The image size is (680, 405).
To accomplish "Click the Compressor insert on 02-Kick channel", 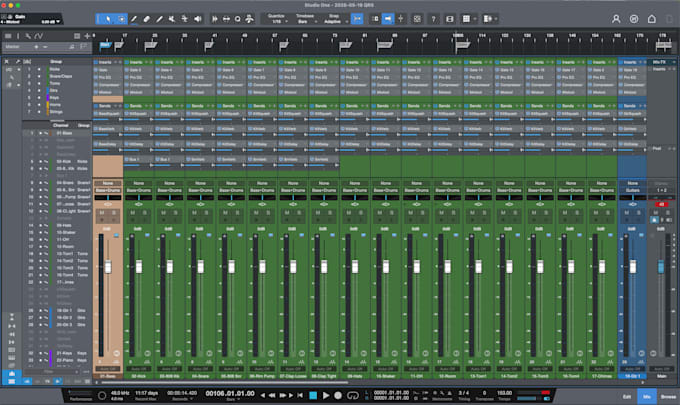I will [x=139, y=85].
